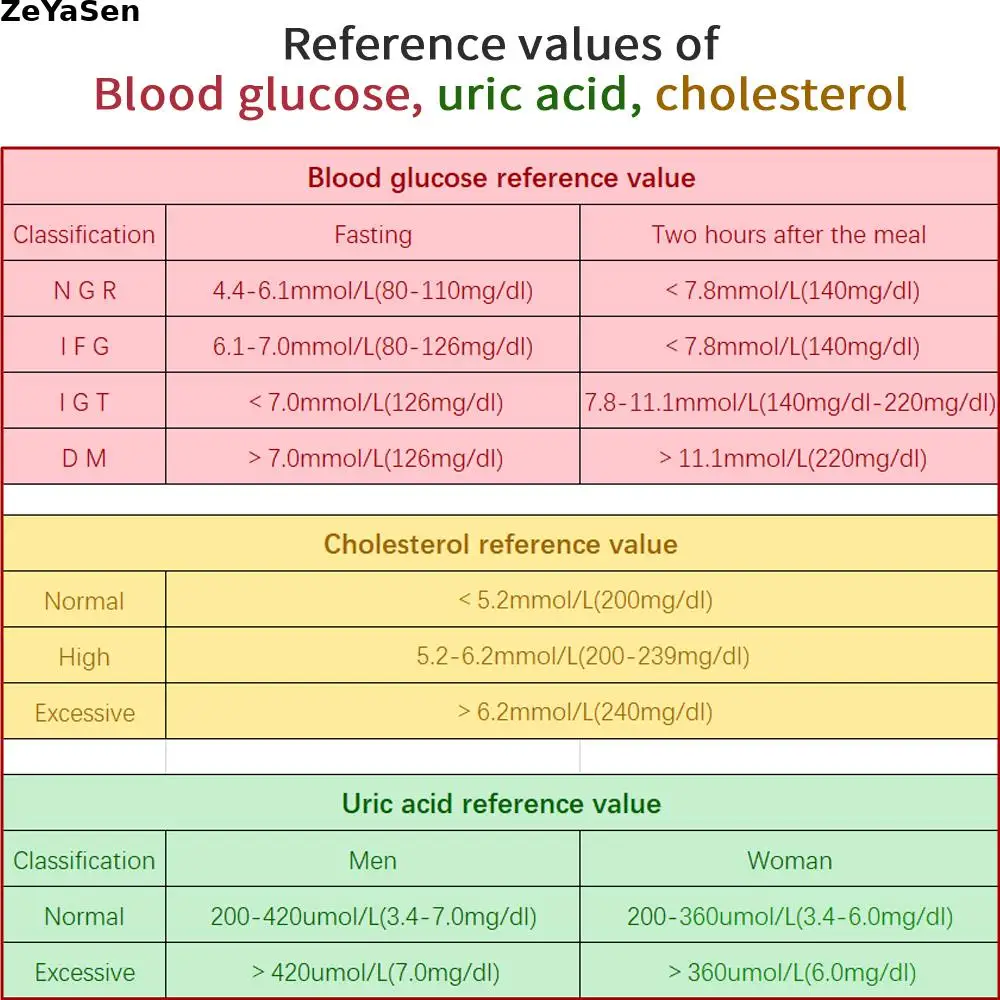The width and height of the screenshot is (1000, 1000).
Task: Select the I G T row label
Action: pos(84,403)
